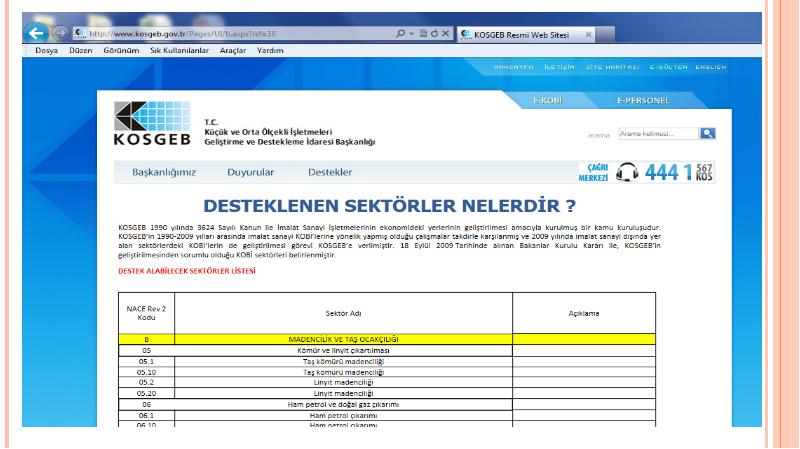
Task: Click the search magnifier in address bar
Action: pos(401,33)
